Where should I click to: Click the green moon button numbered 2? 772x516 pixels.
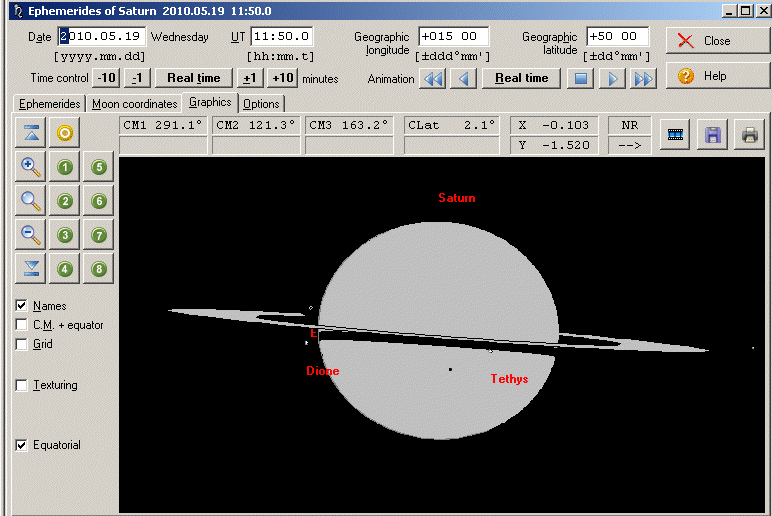click(x=66, y=201)
